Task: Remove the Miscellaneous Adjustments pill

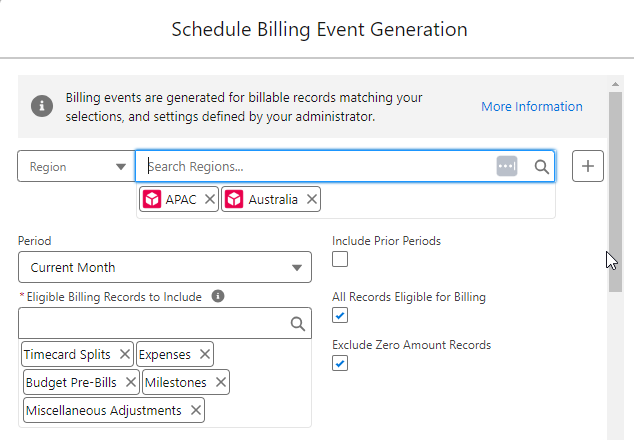Action: point(195,410)
